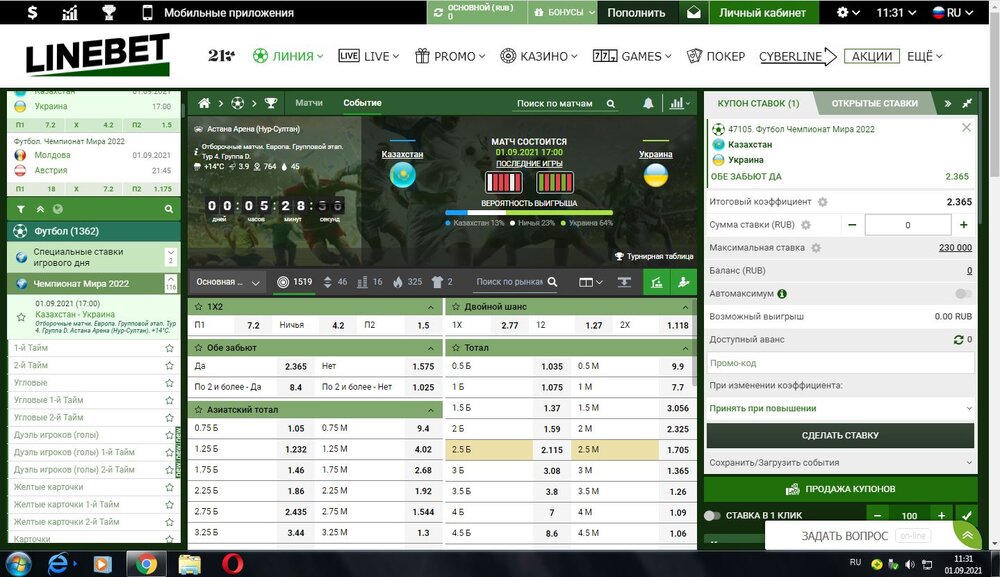Click the Пополнить deposit button

636,12
